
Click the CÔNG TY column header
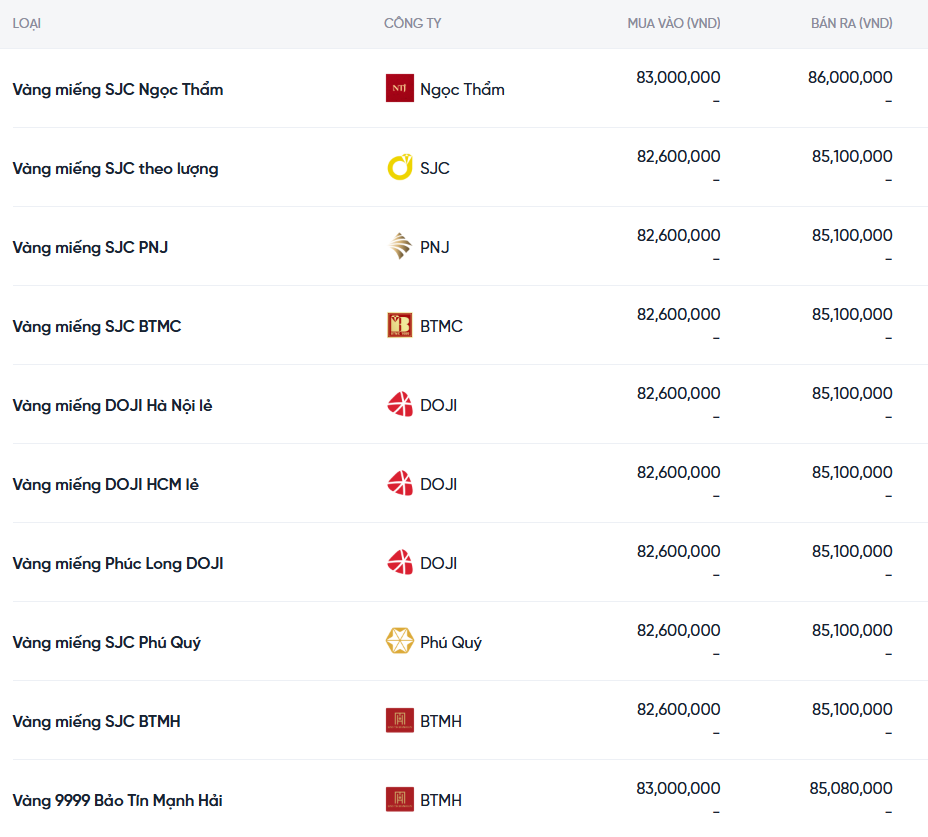coord(413,23)
